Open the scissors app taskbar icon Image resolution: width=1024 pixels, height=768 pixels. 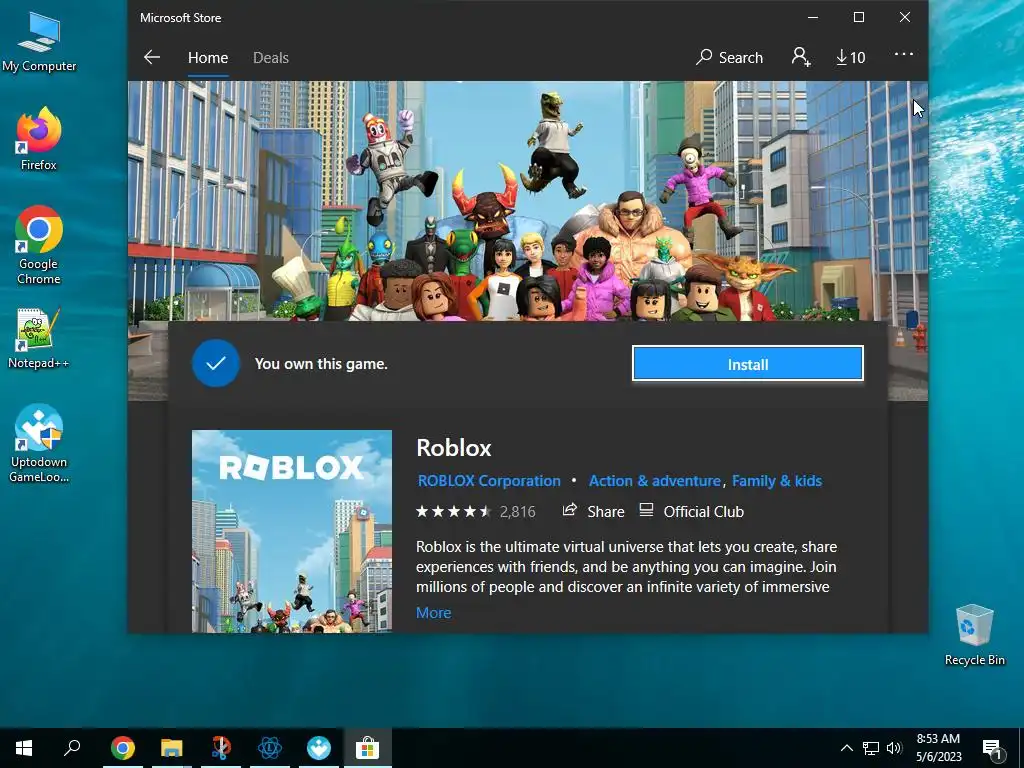[221, 748]
